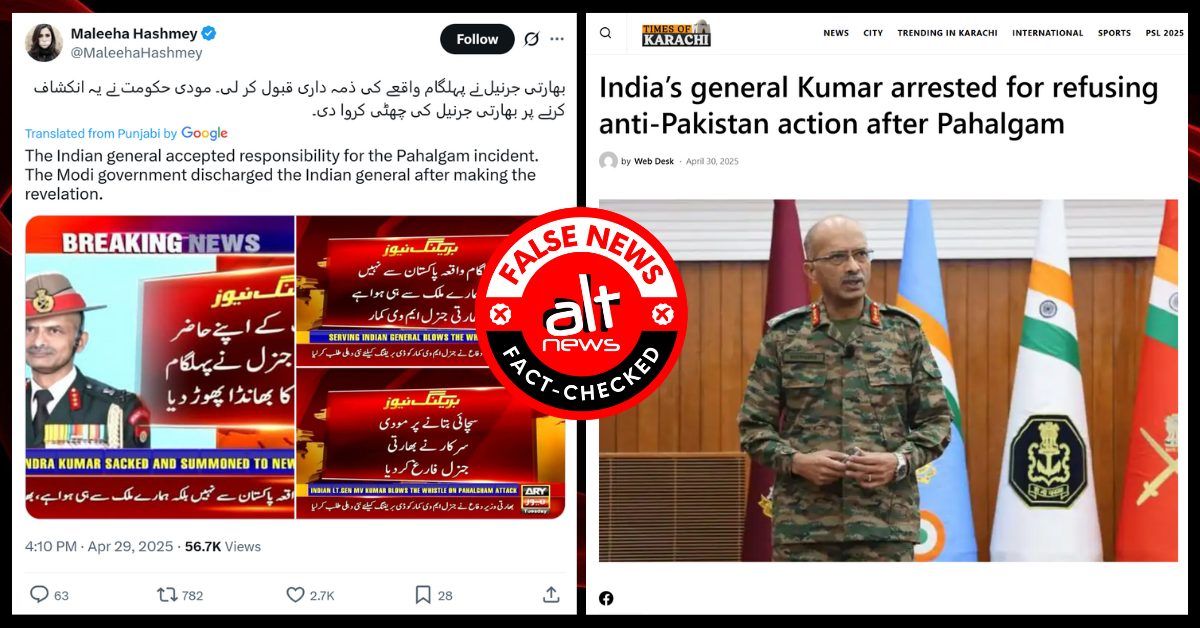Screen dimensions: 1200x628
Task: Select the TRENDING IN KARACHI menu item
Action: tap(947, 33)
